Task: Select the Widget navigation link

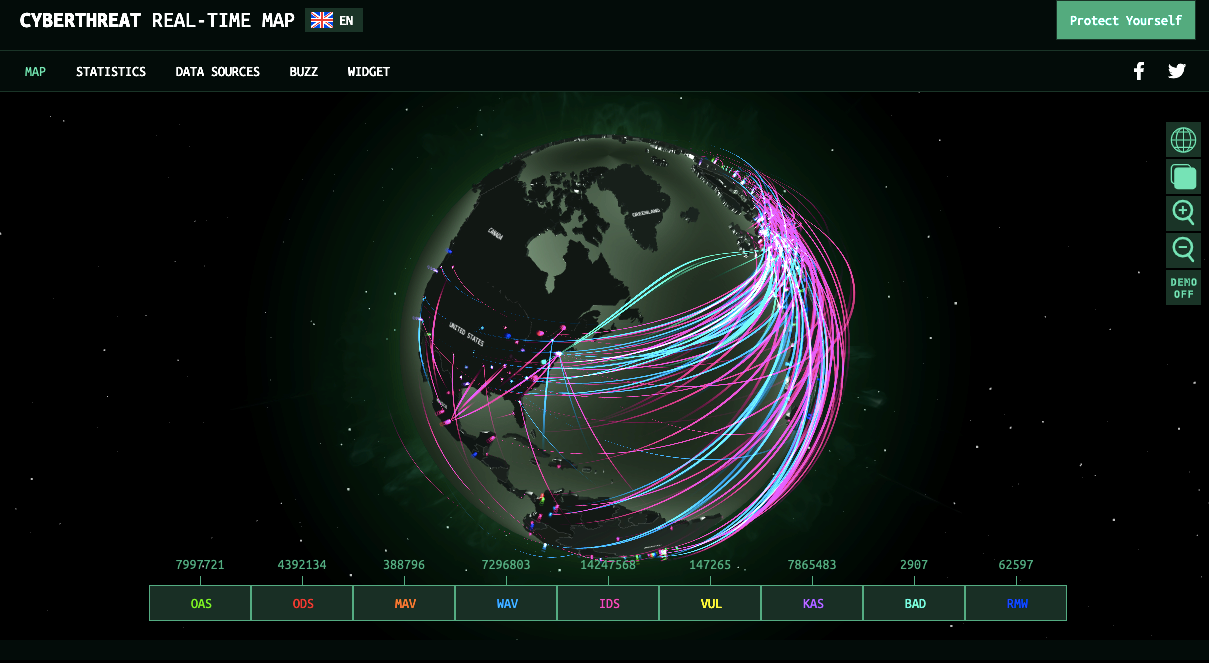Action: click(x=368, y=72)
